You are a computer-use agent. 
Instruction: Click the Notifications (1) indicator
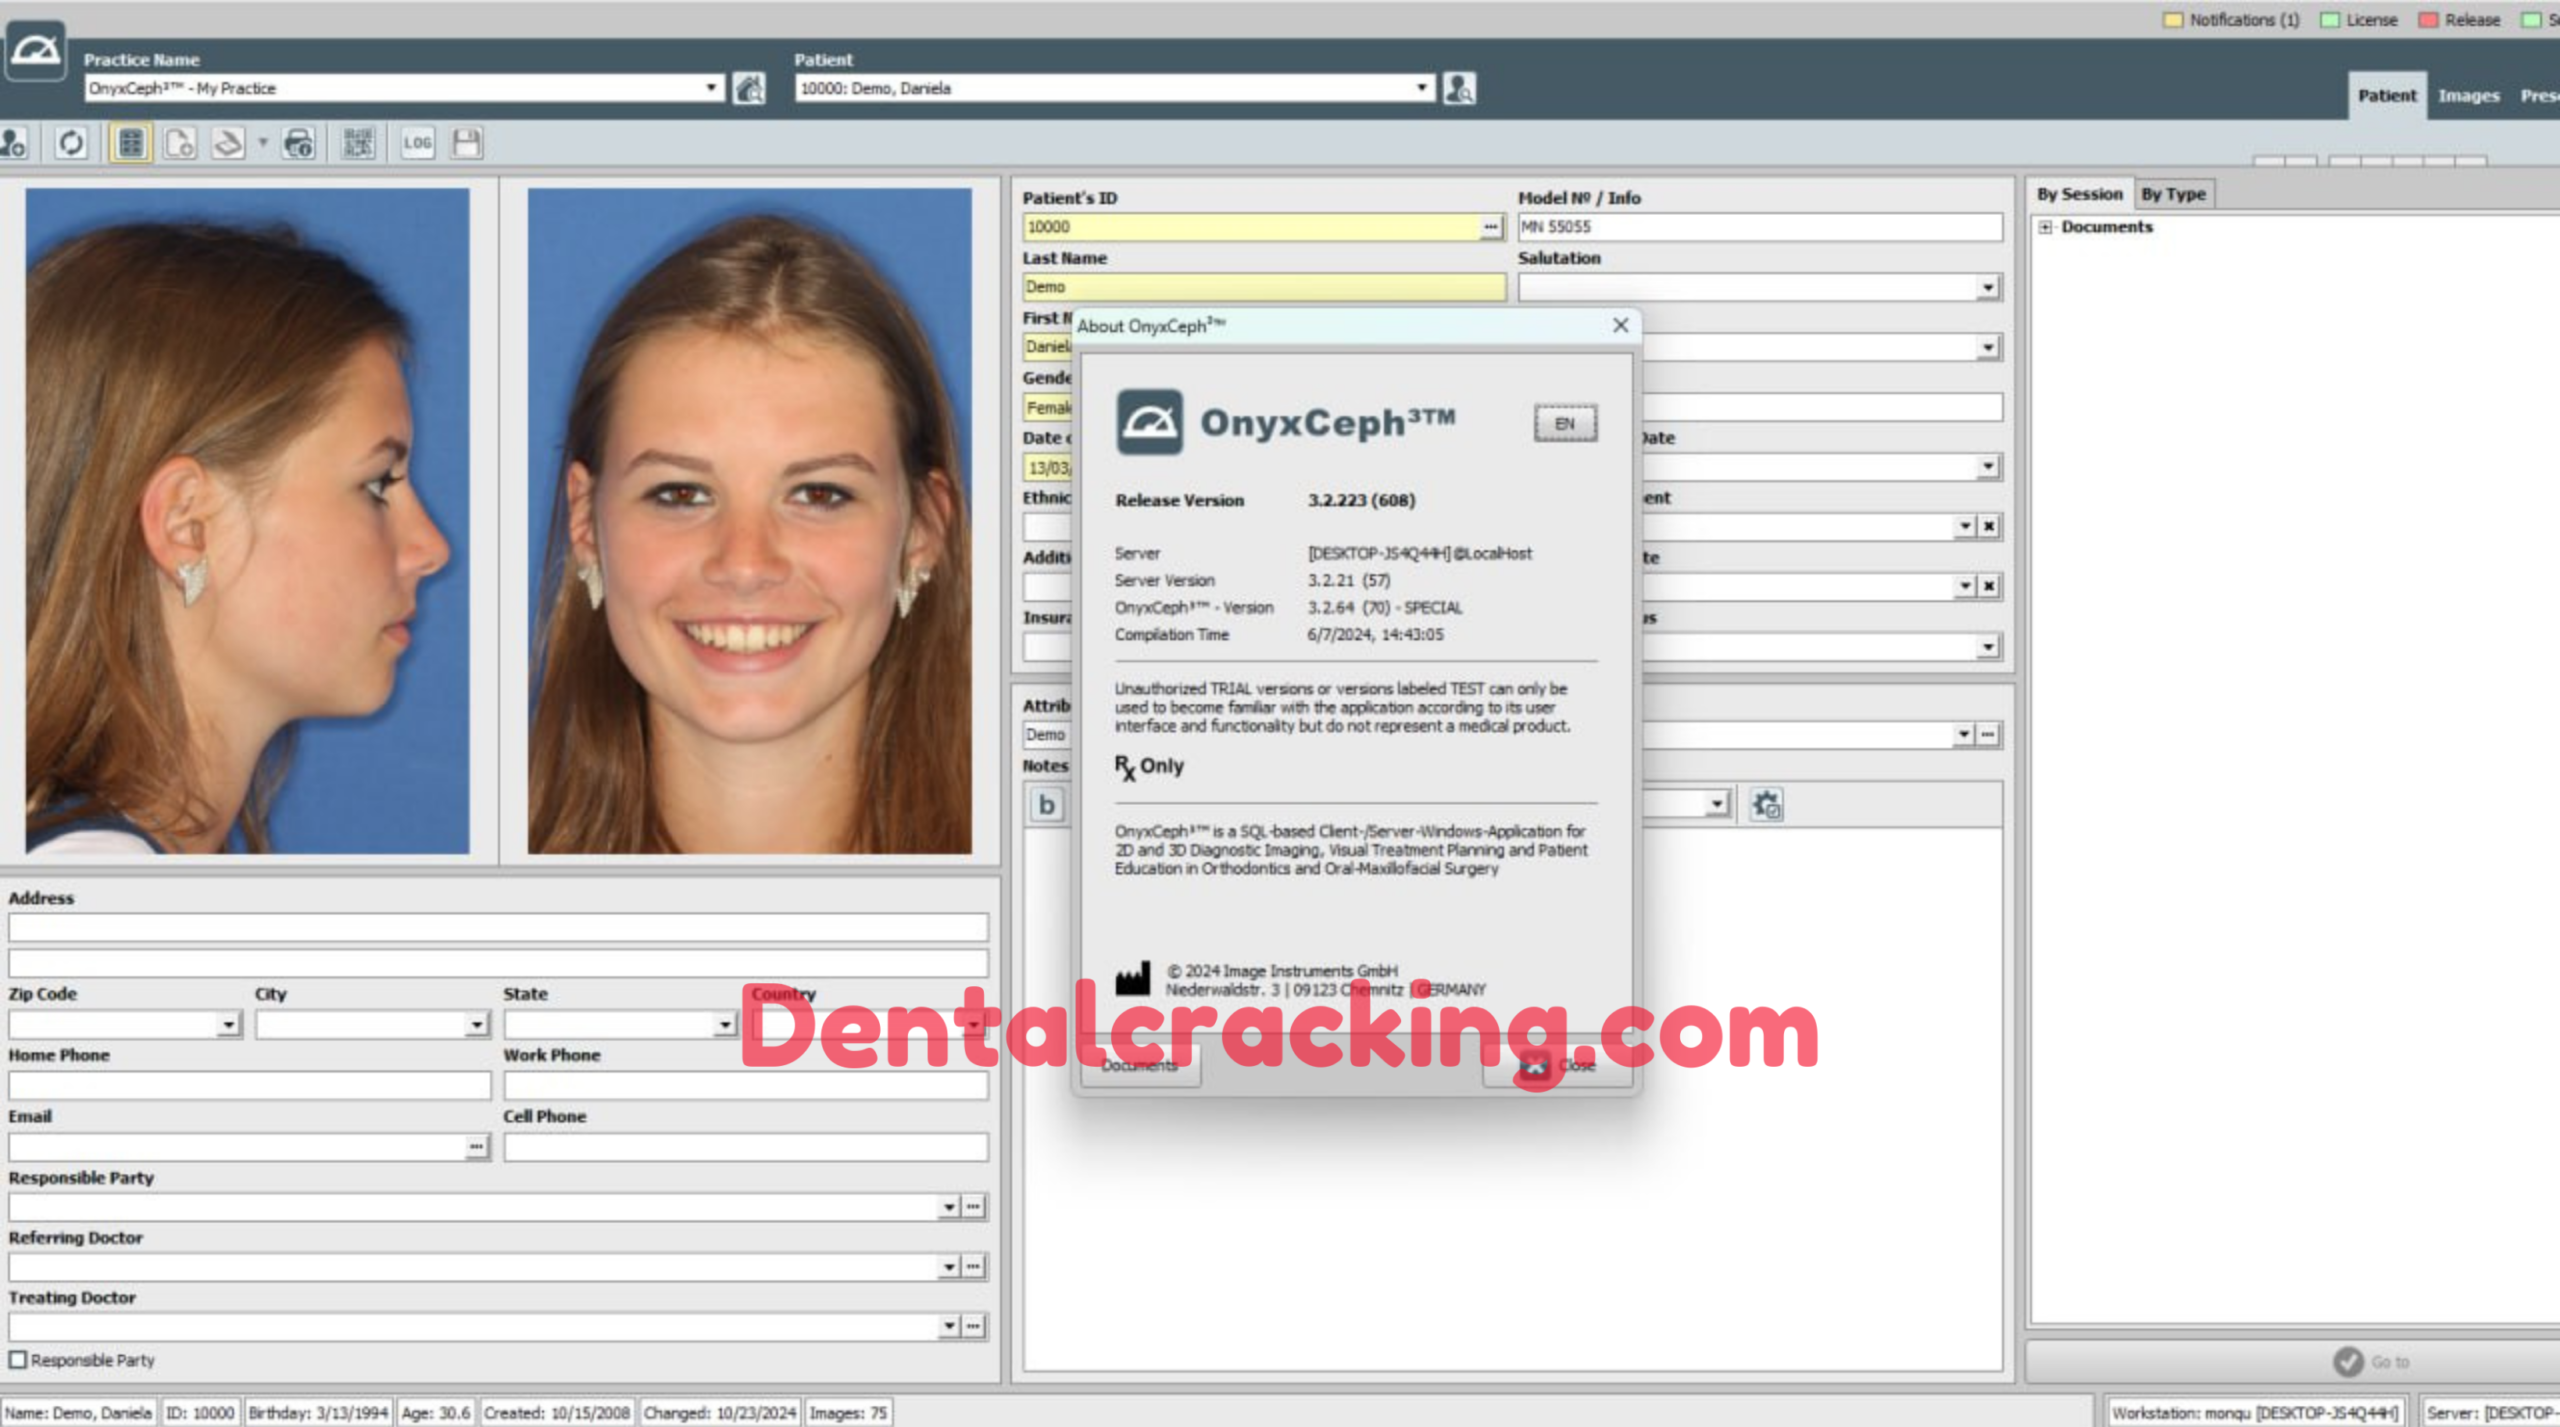coord(2232,20)
